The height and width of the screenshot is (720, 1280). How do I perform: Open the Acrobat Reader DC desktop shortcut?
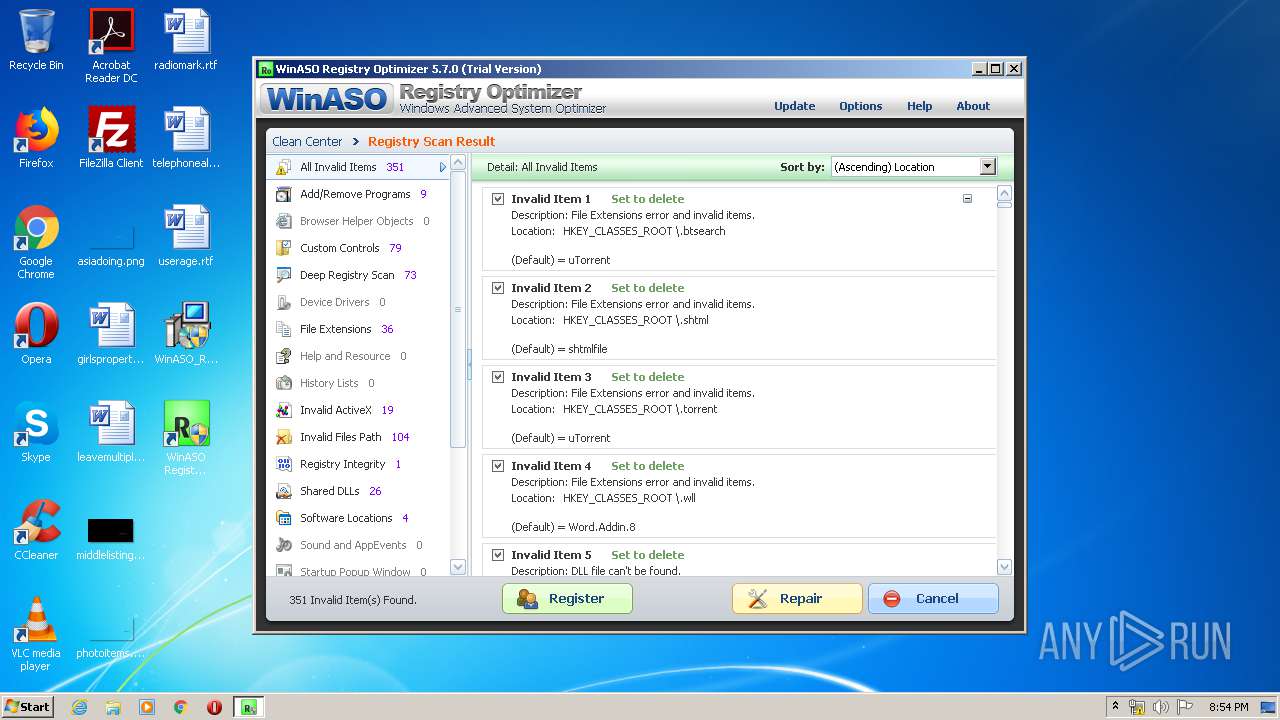111,46
